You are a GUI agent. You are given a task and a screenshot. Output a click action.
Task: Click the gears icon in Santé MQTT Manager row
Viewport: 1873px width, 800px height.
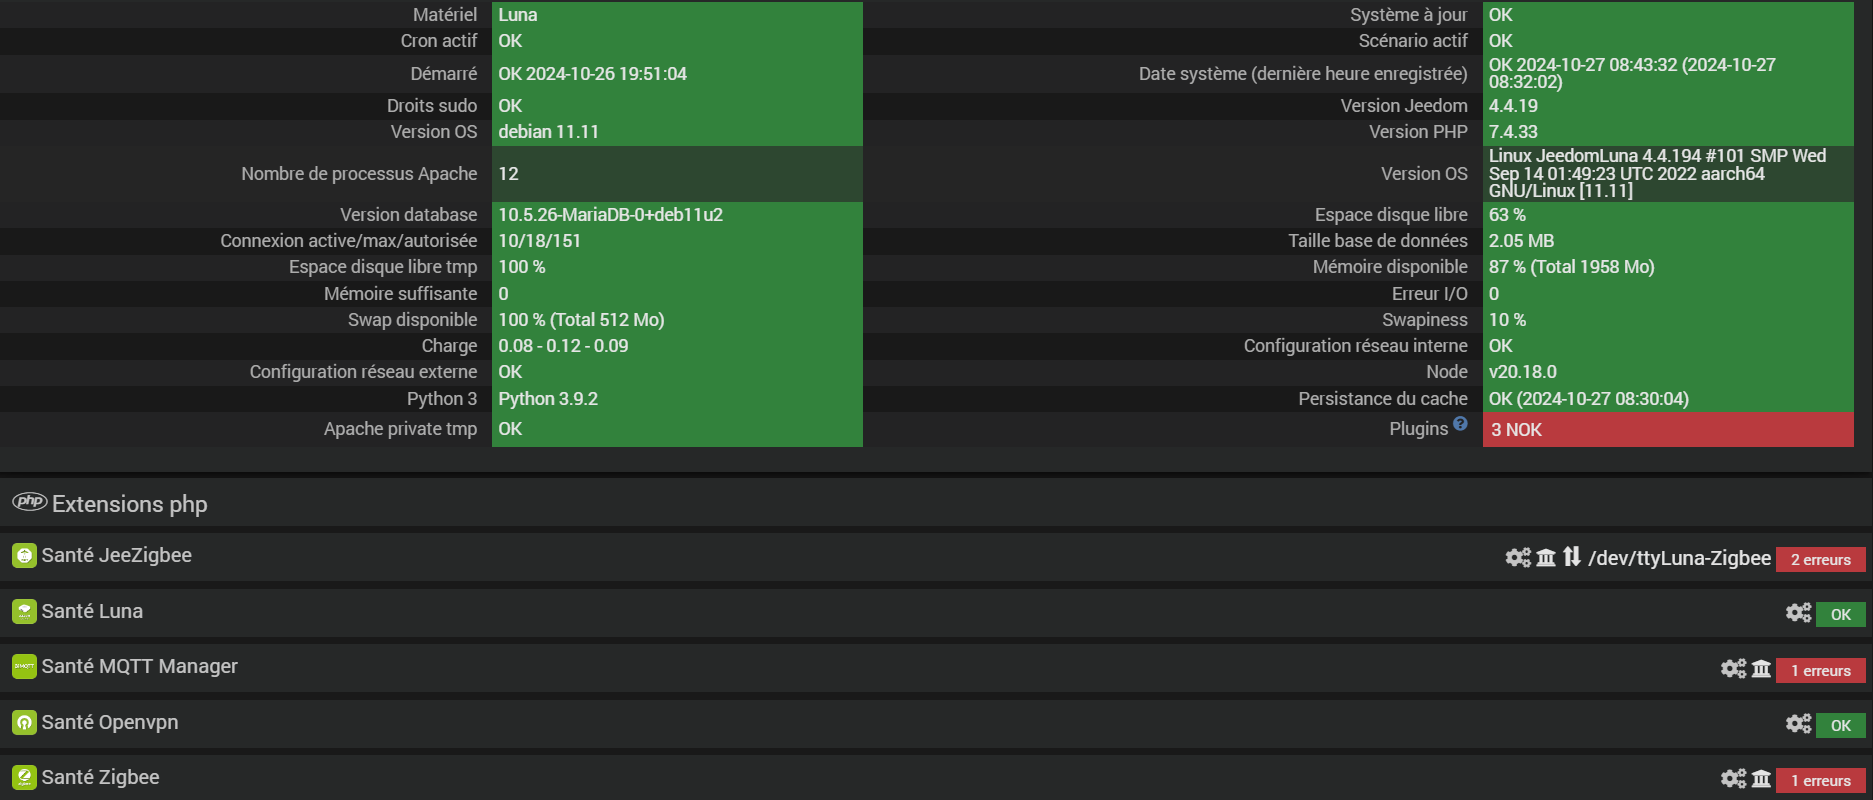coord(1733,668)
